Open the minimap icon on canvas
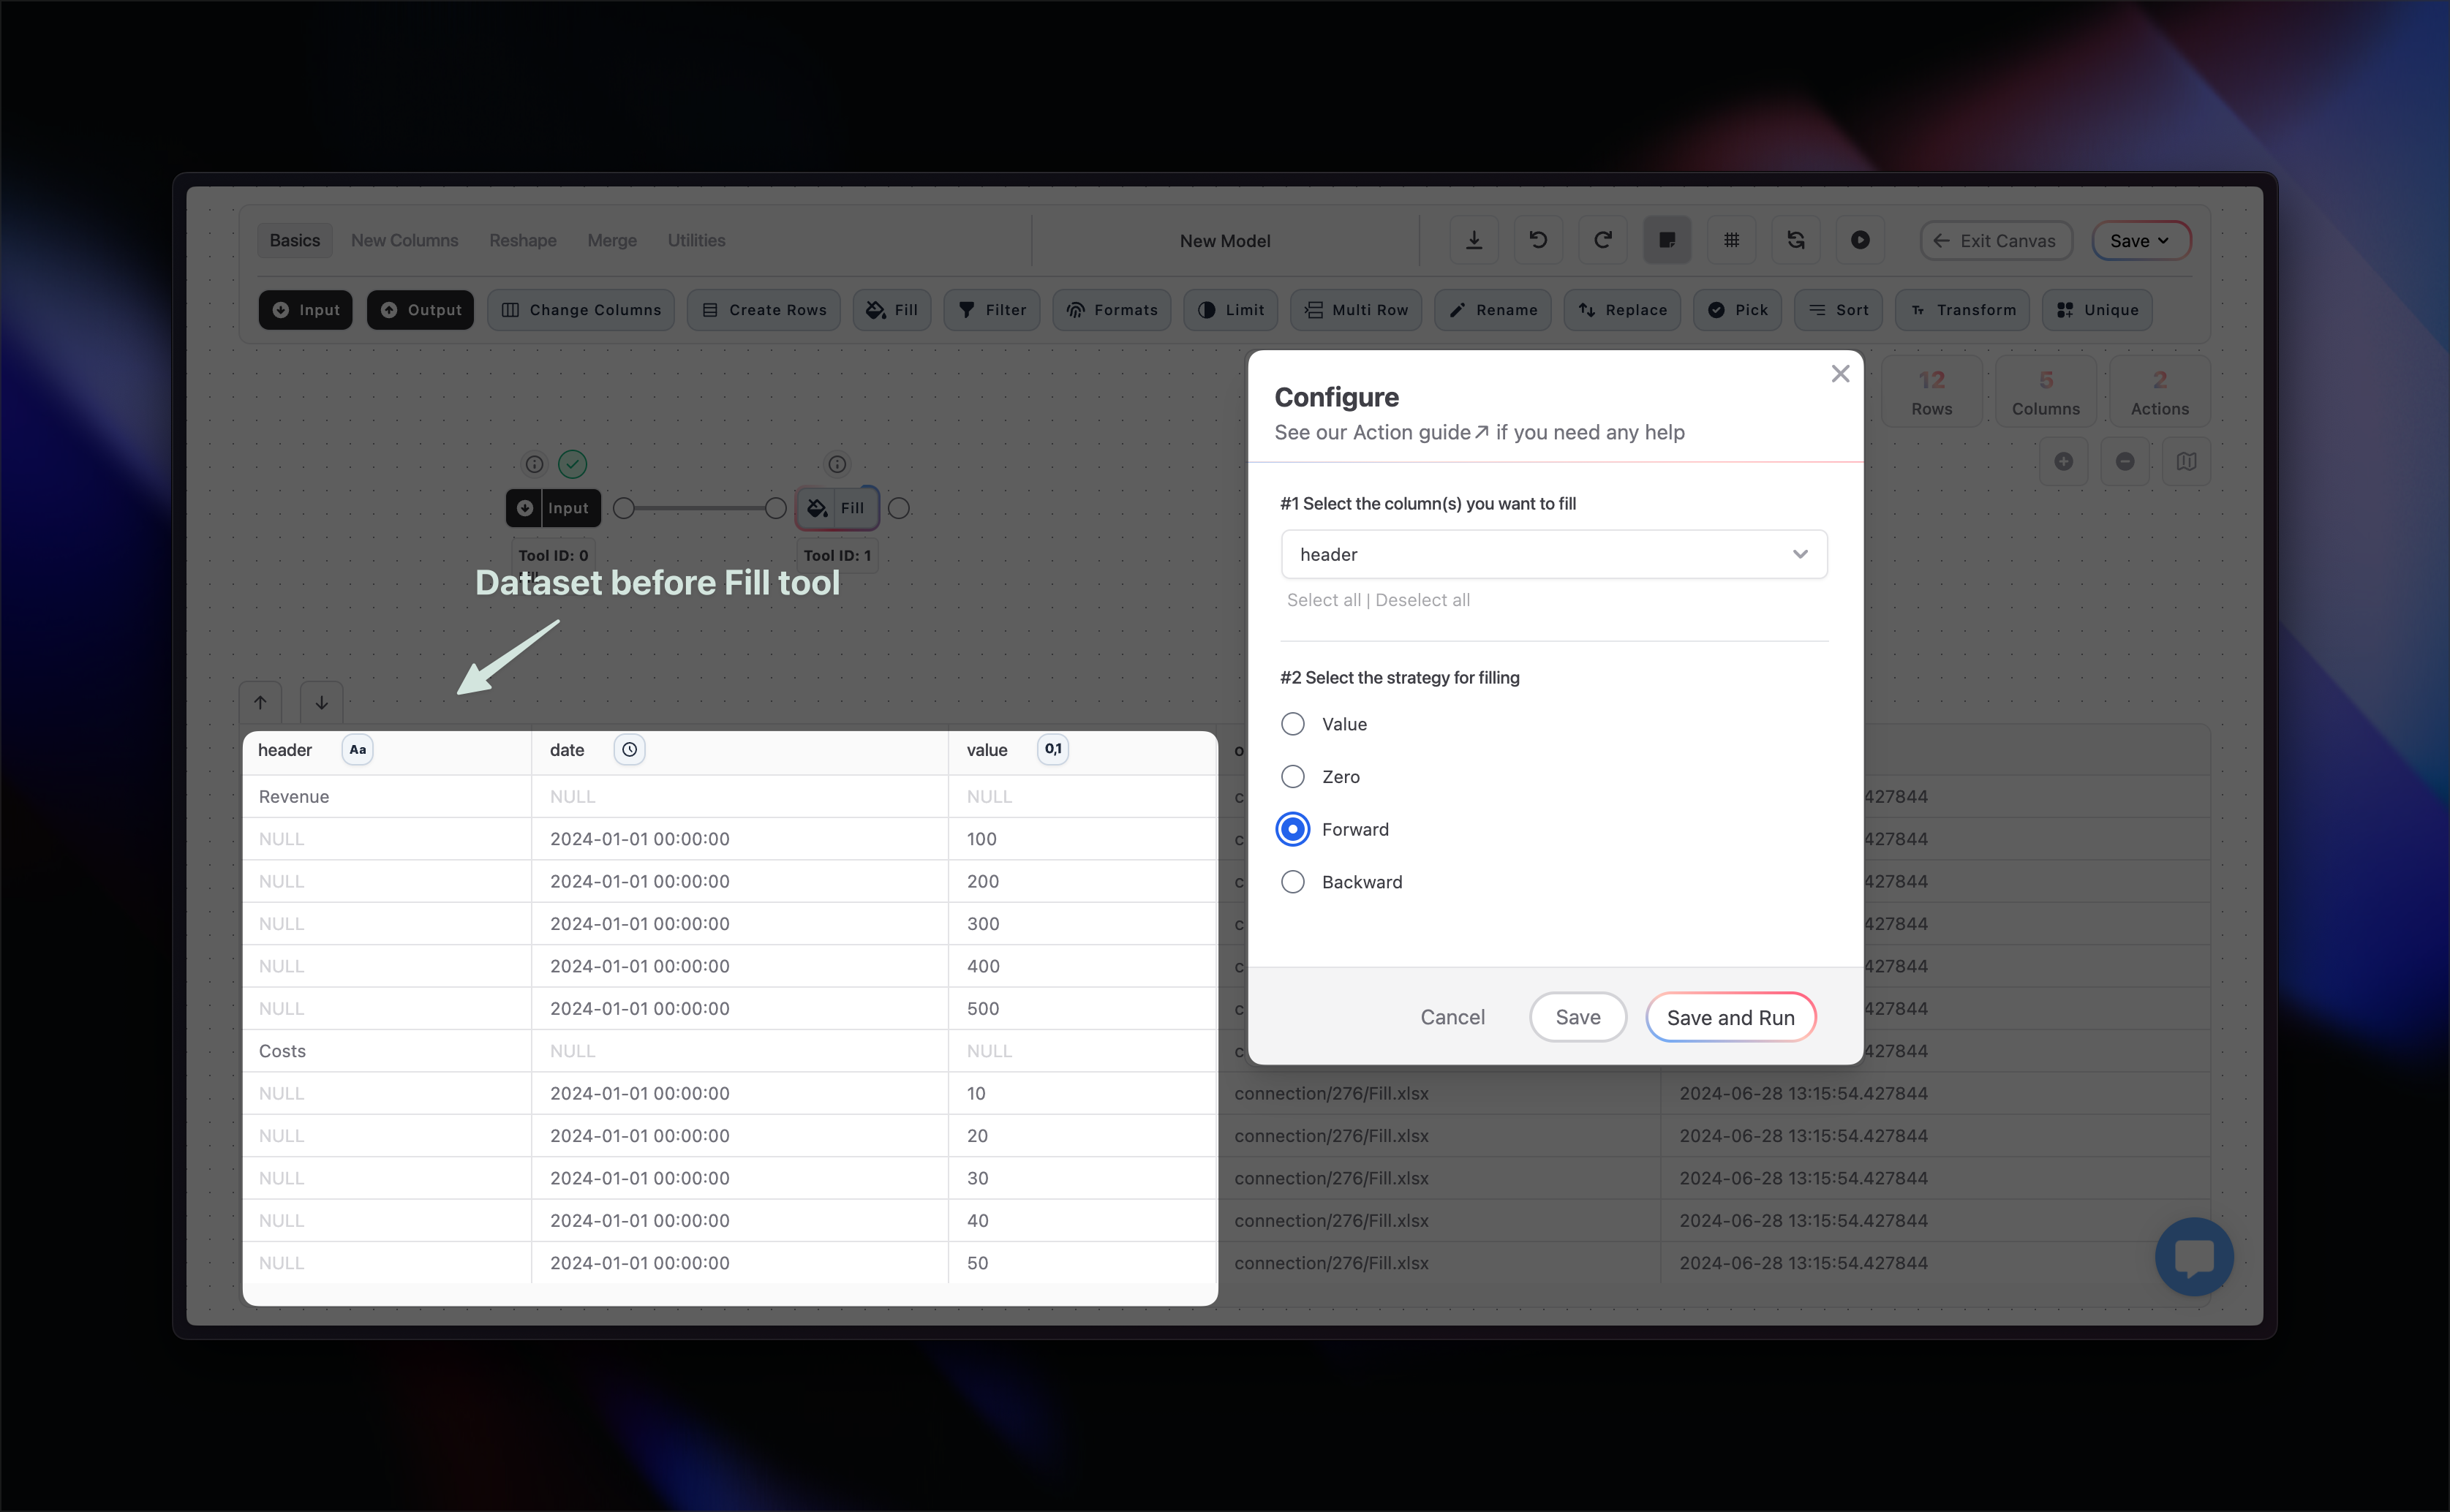Screen dimensions: 2450x1512 (2186, 461)
